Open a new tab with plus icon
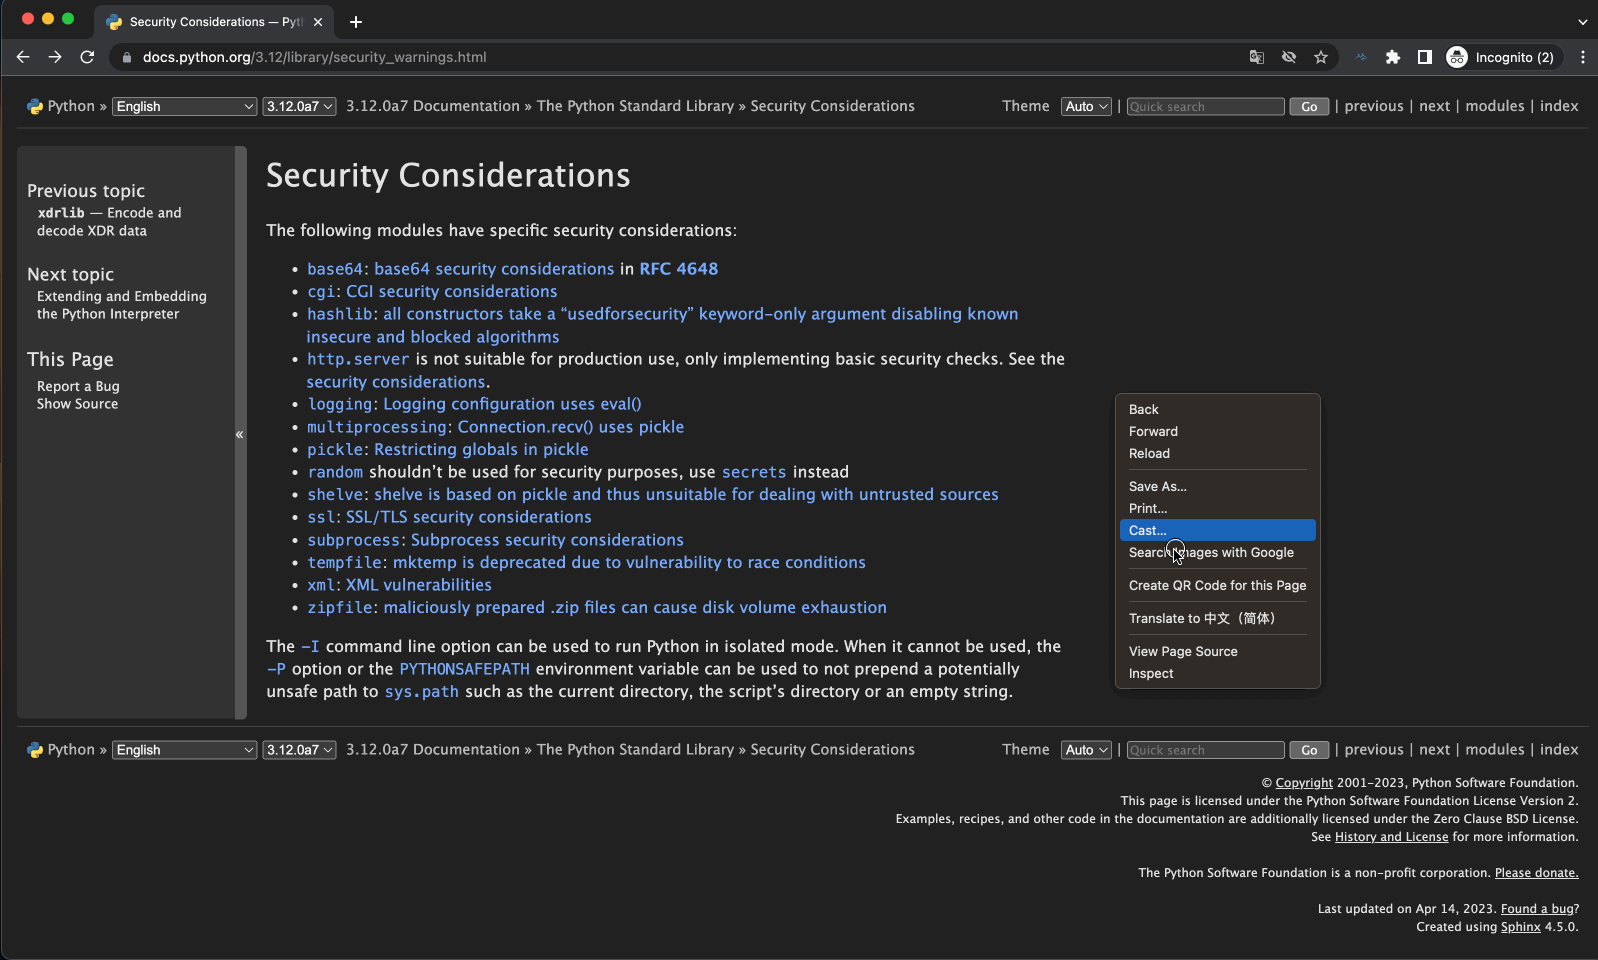The image size is (1598, 960). click(356, 21)
